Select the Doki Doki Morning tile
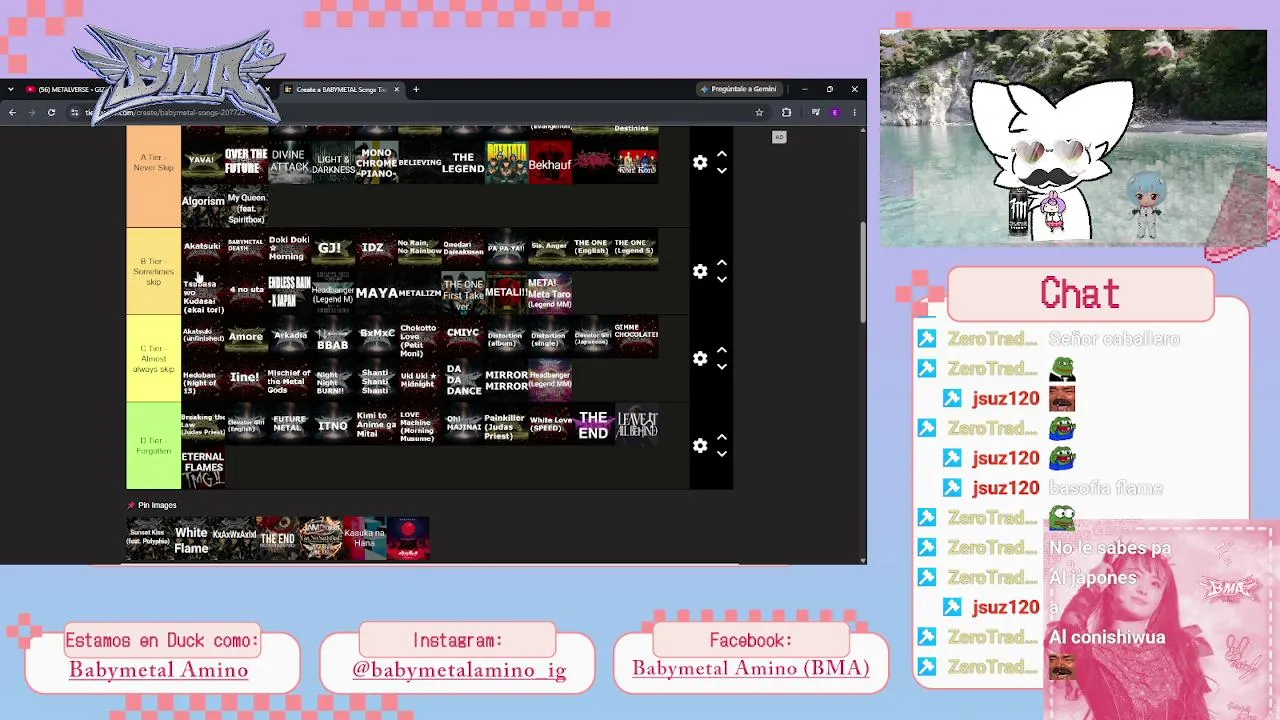This screenshot has height=720, width=1280. tap(289, 249)
